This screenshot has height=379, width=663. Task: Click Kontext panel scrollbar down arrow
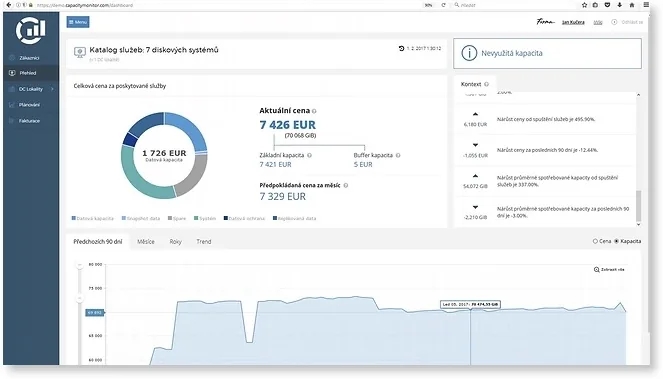point(638,225)
